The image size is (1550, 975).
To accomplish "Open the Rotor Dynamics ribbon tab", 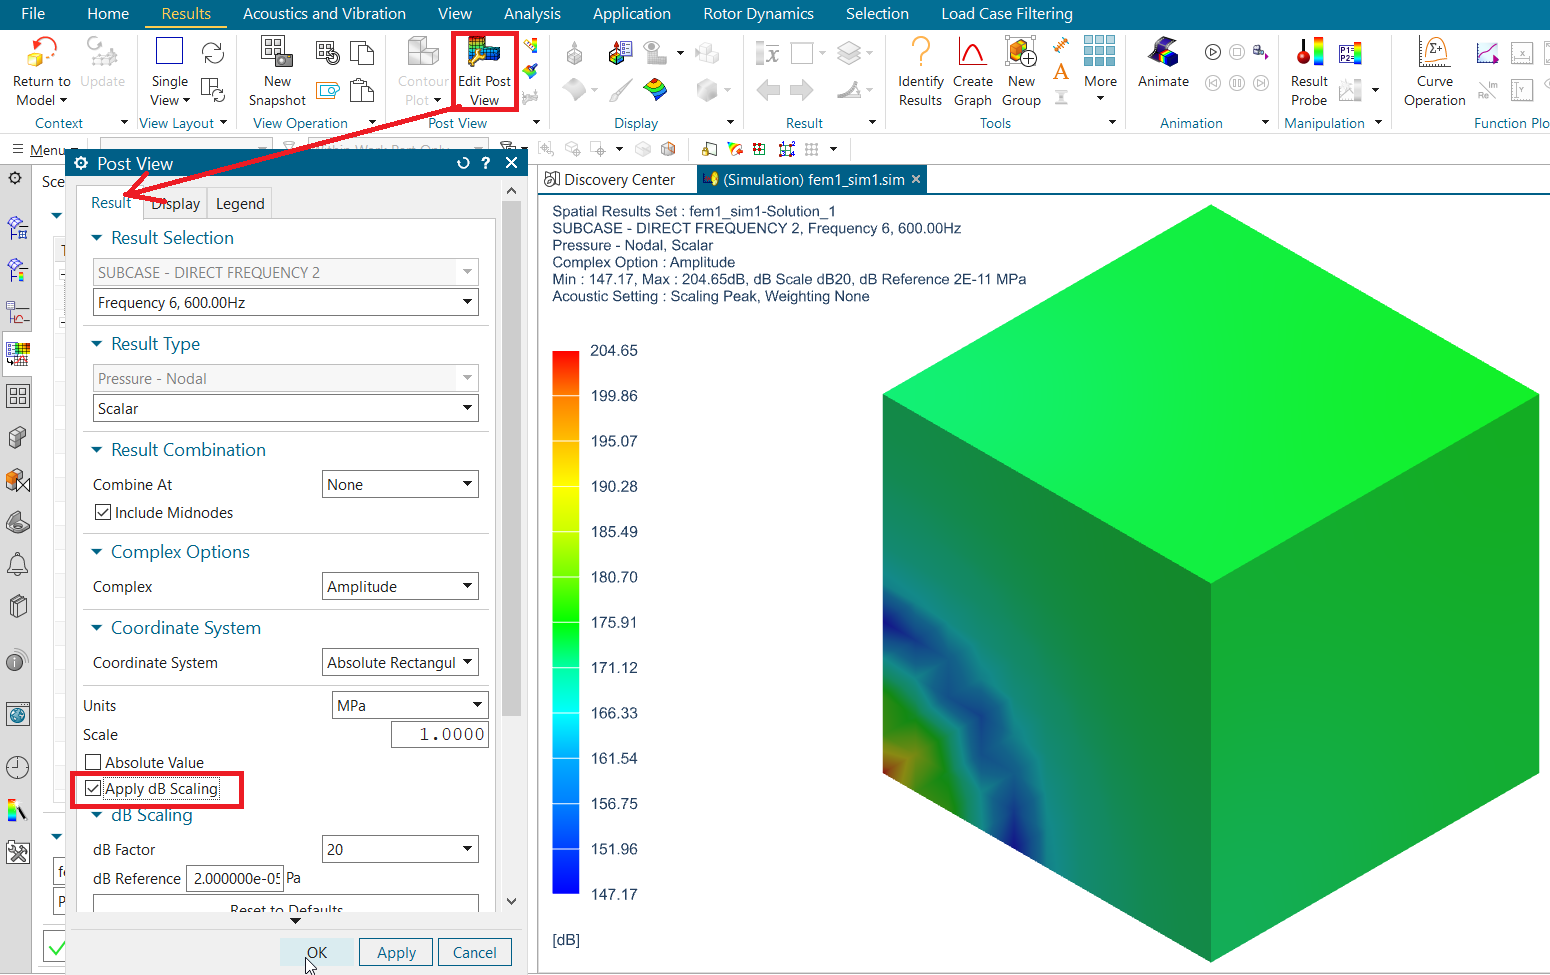I will (x=758, y=14).
